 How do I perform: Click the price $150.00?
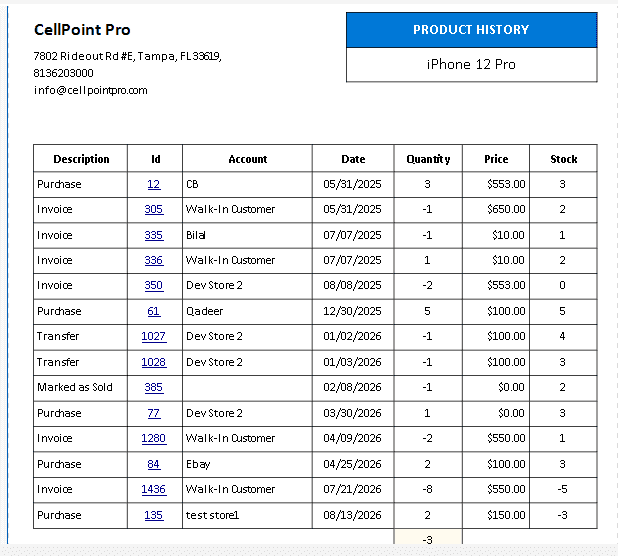[506, 515]
